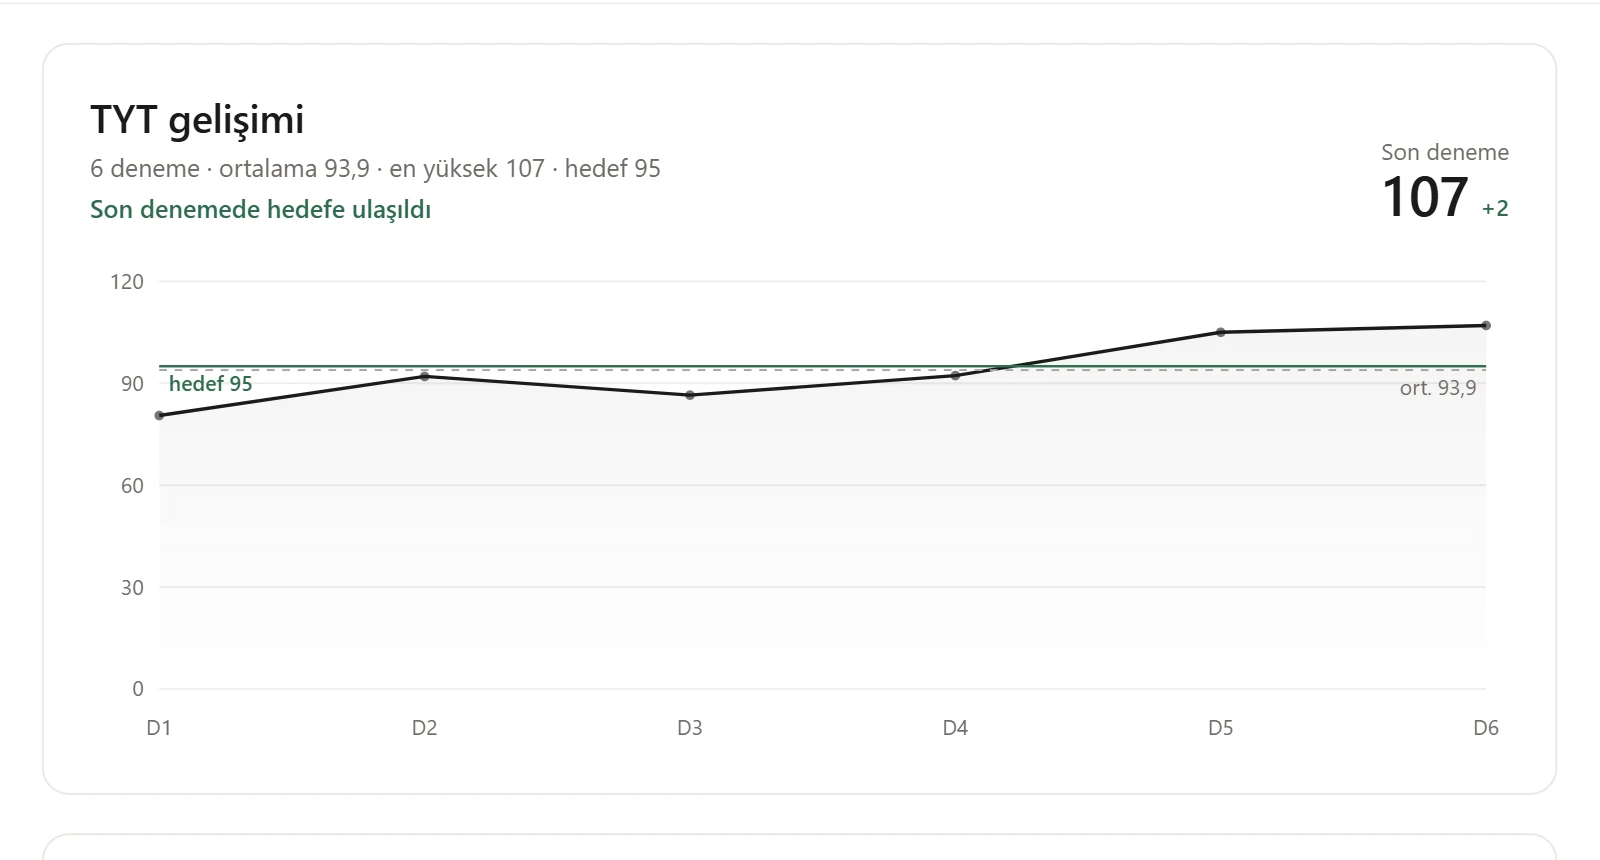Click the "+2" change indicator
Image resolution: width=1600 pixels, height=860 pixels.
1495,208
